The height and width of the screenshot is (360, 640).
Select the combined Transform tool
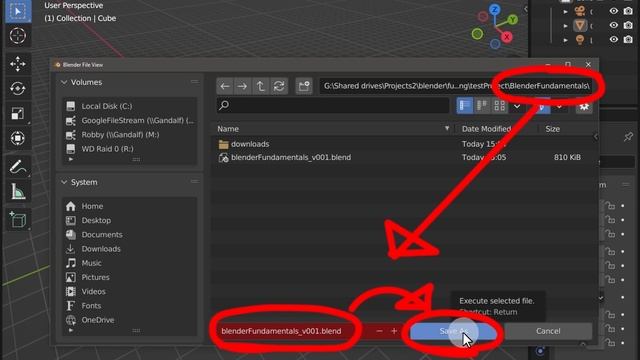pos(18,138)
